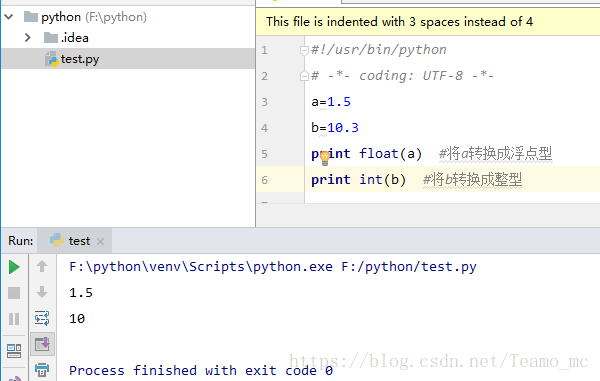Close the test Run tab
The image size is (600, 381).
coord(100,241)
